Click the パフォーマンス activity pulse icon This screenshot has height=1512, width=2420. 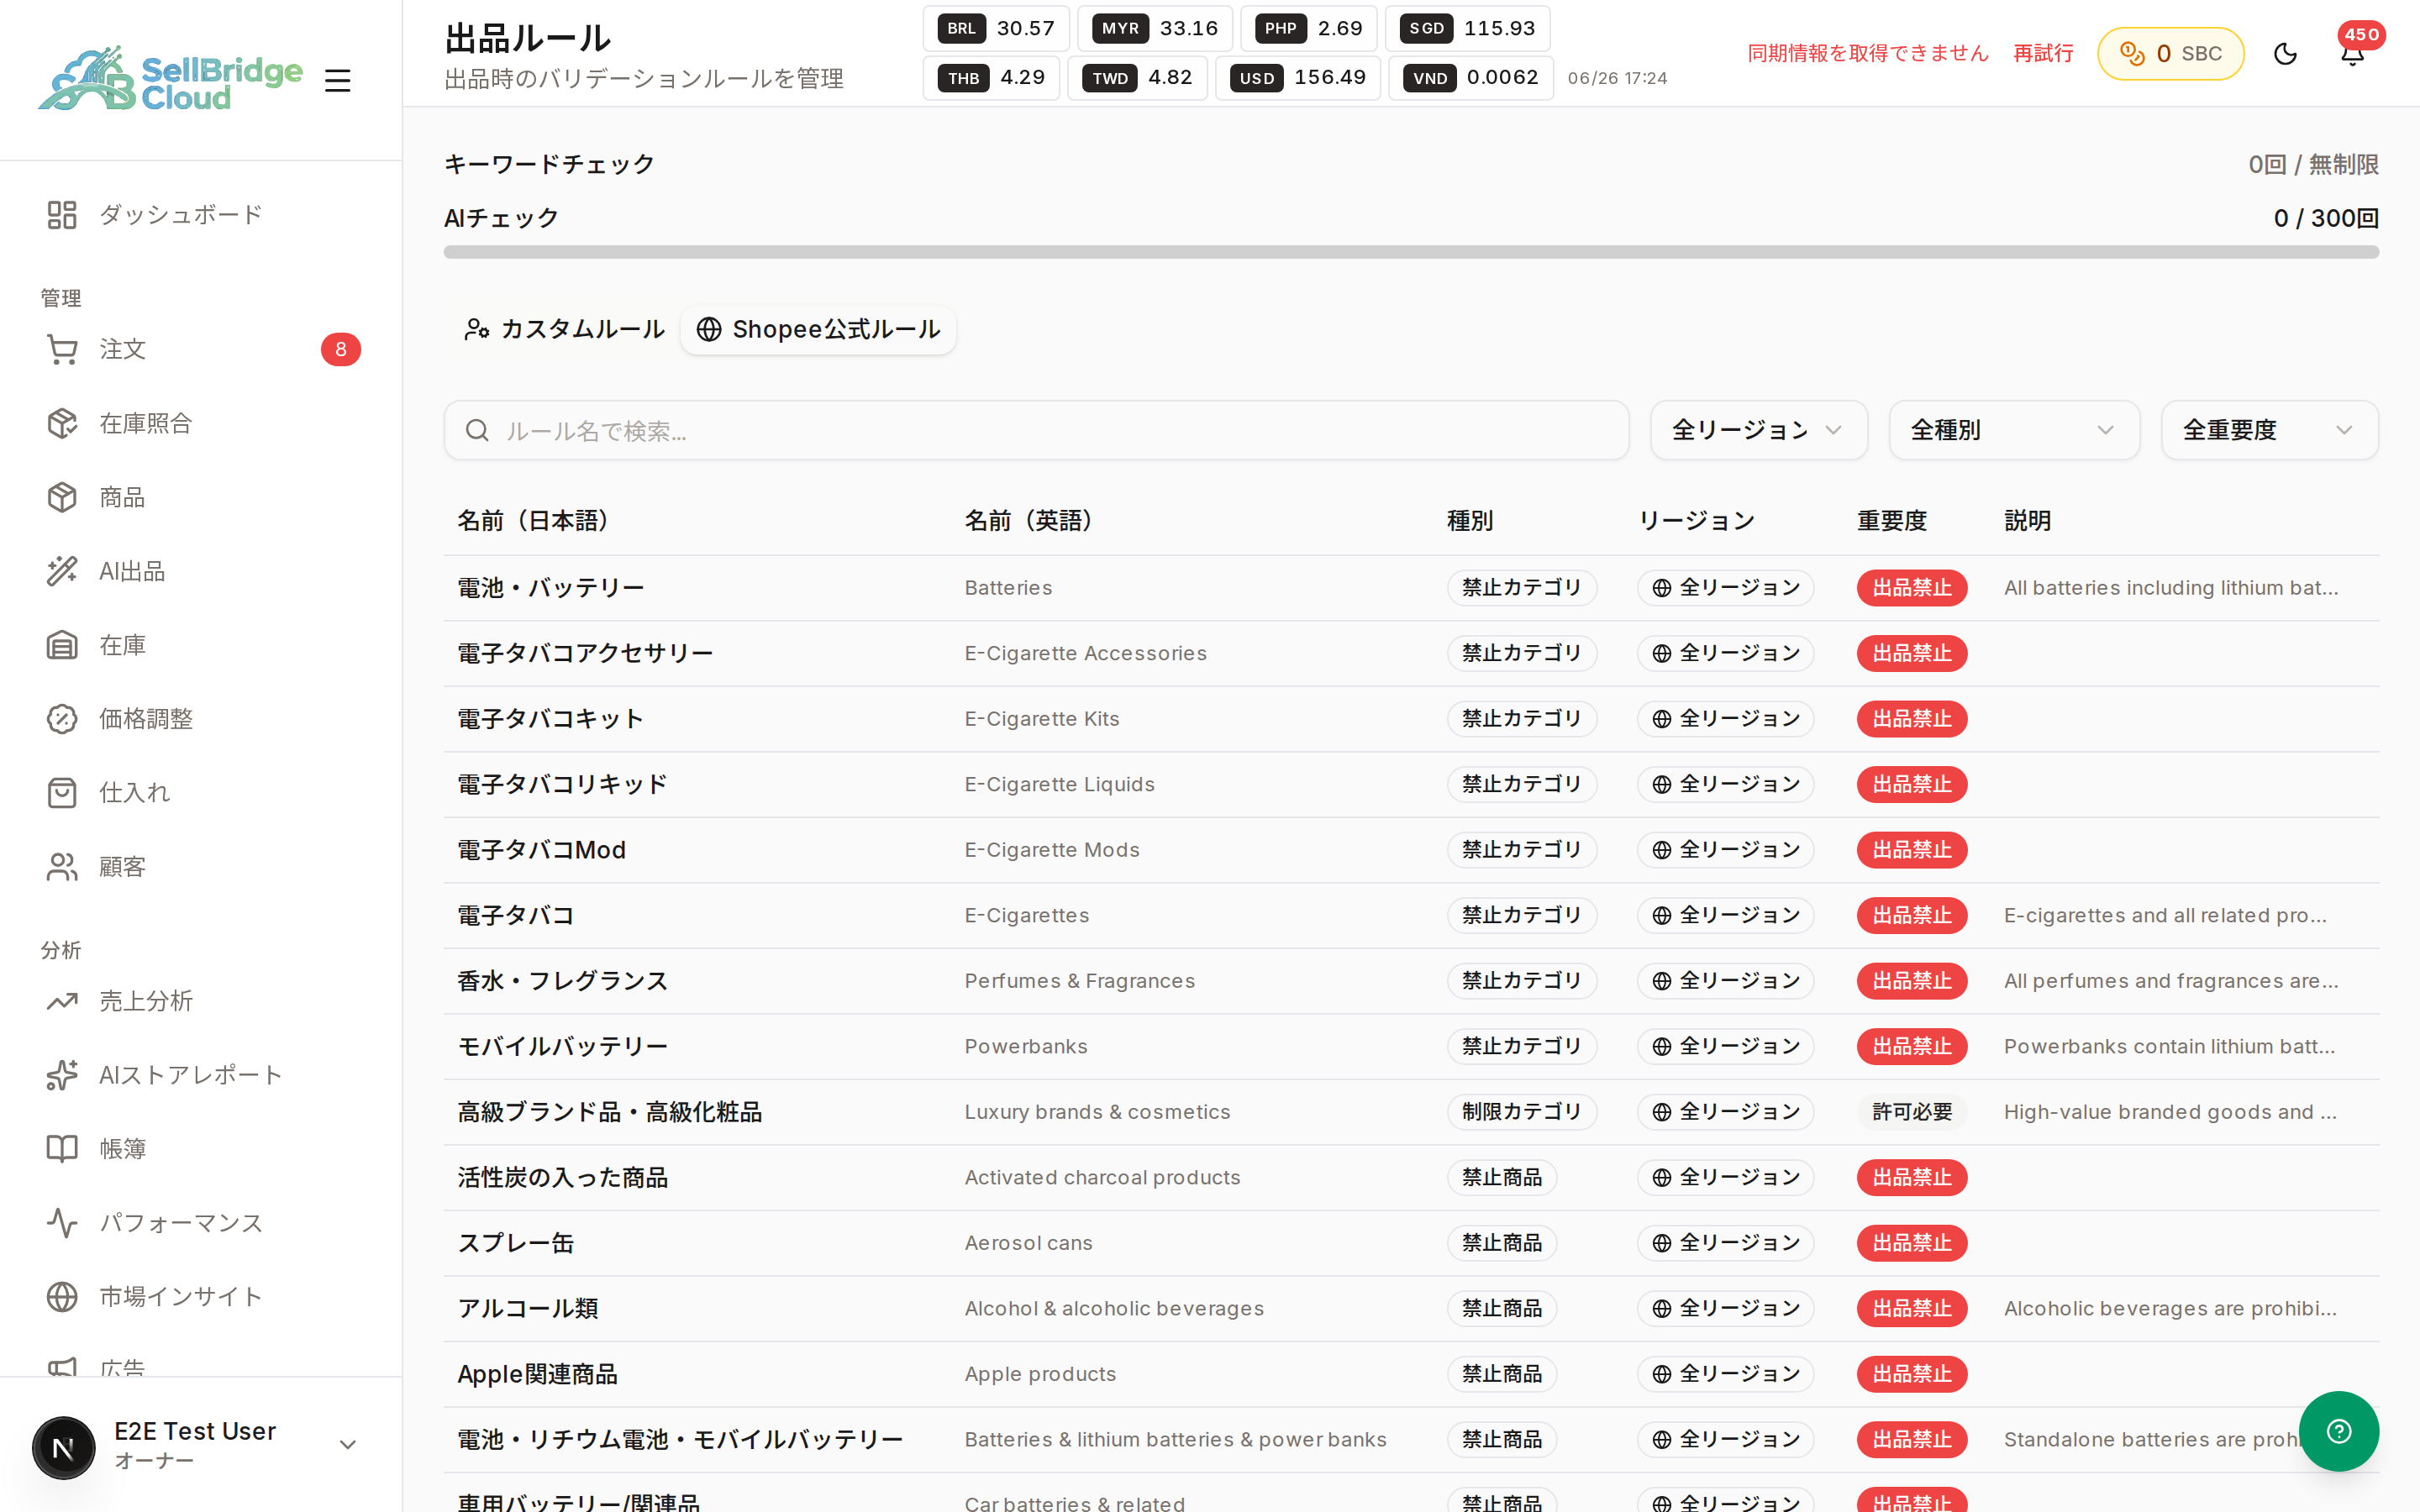[x=62, y=1223]
